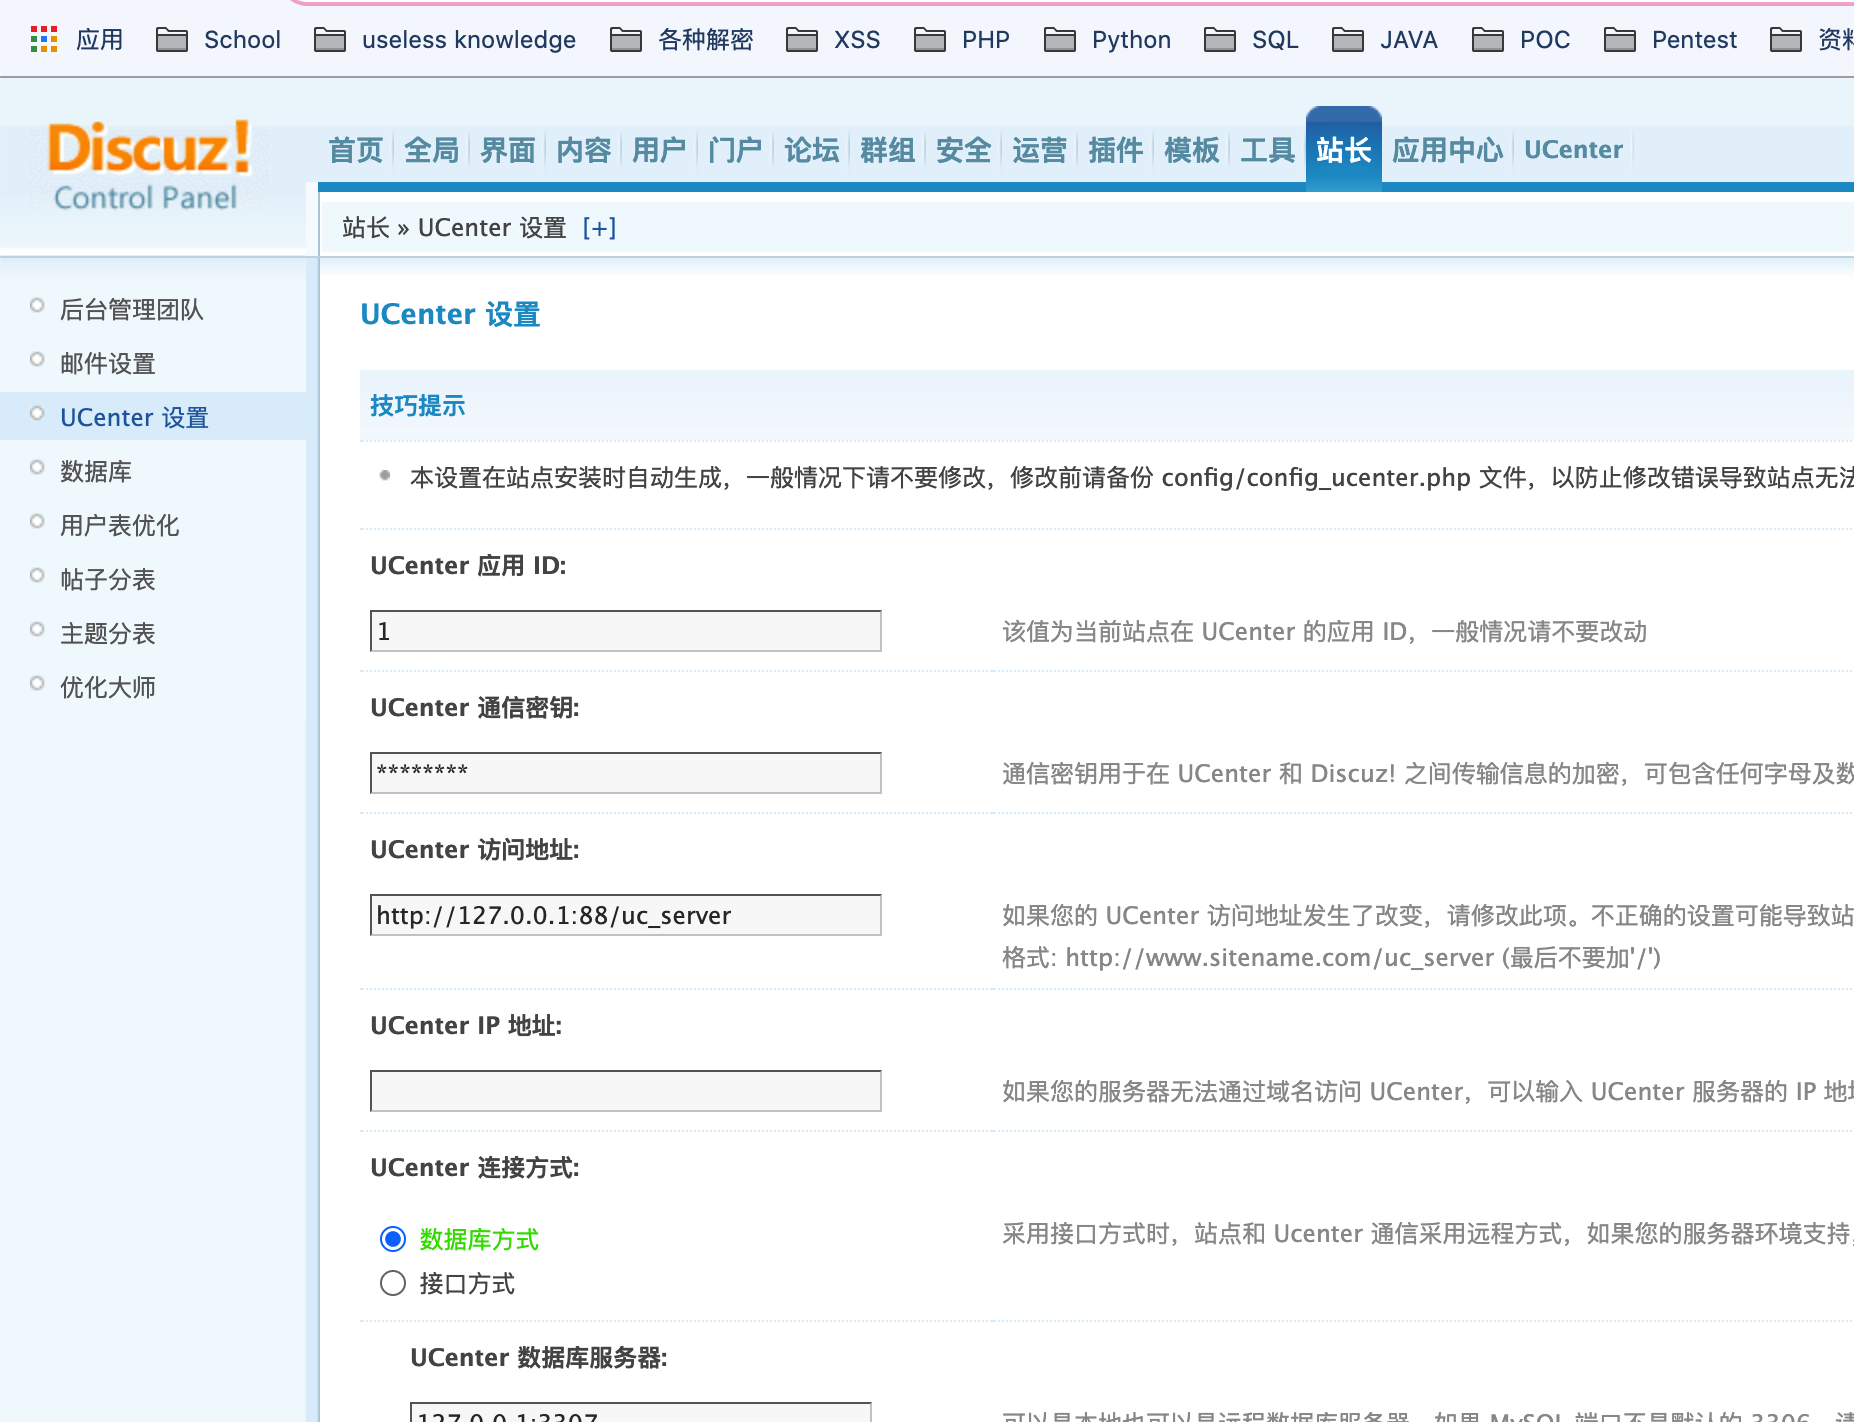Open the PHP bookmarks folder
This screenshot has height=1422, width=1854.
point(962,40)
